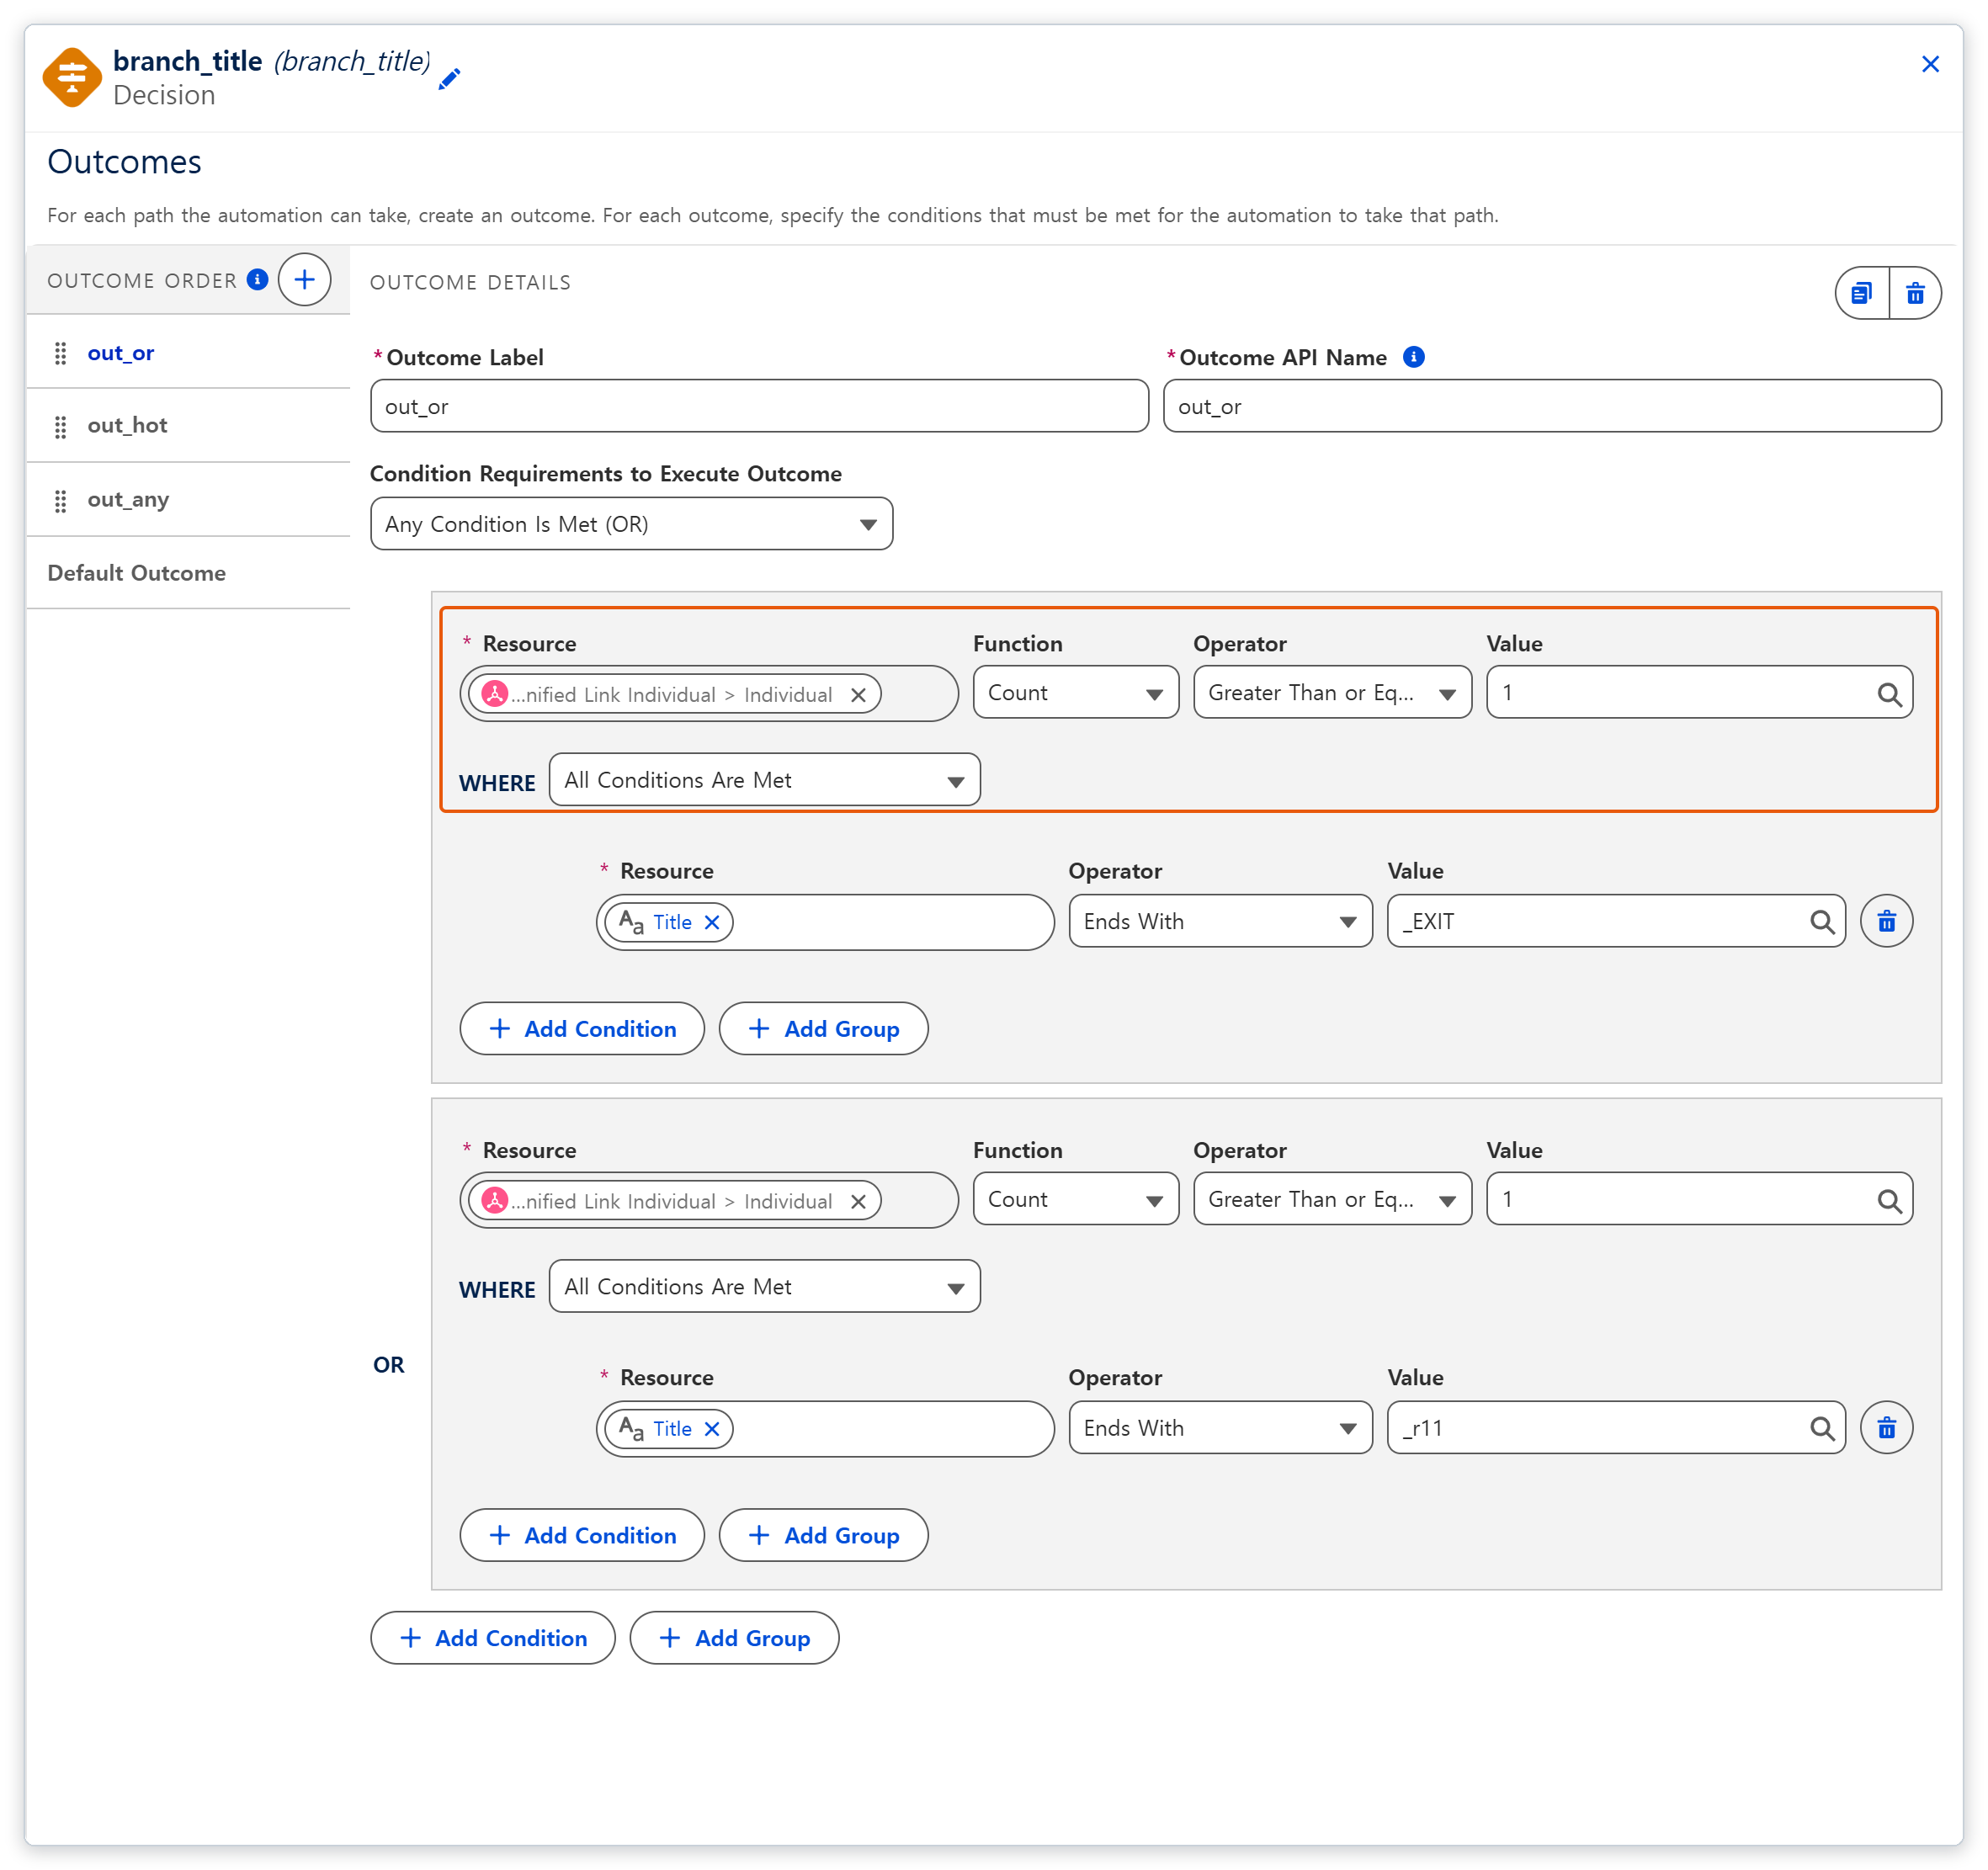Remove Individual resource pill in second group
1988x1870 pixels.
858,1202
